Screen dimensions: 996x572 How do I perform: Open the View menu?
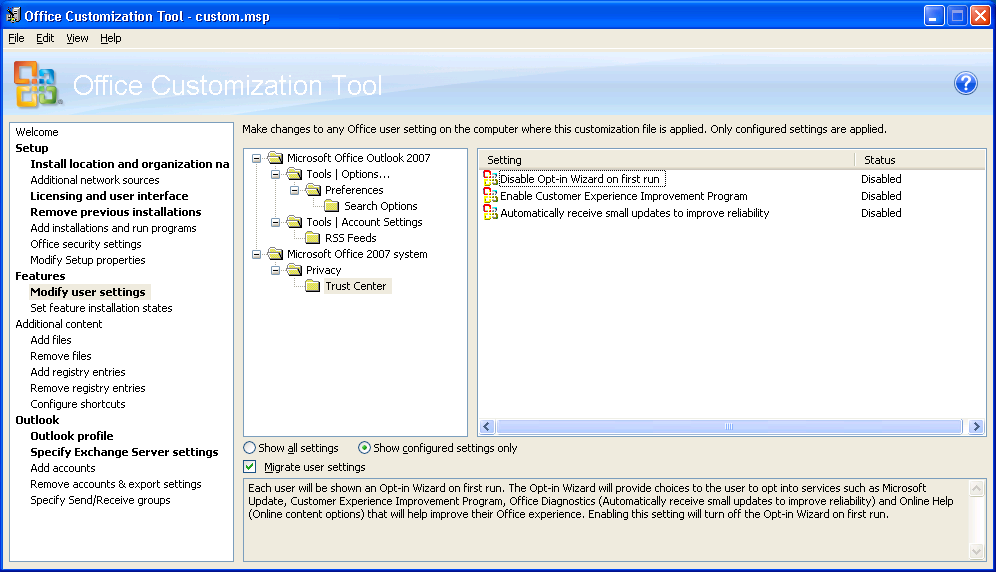coord(77,38)
